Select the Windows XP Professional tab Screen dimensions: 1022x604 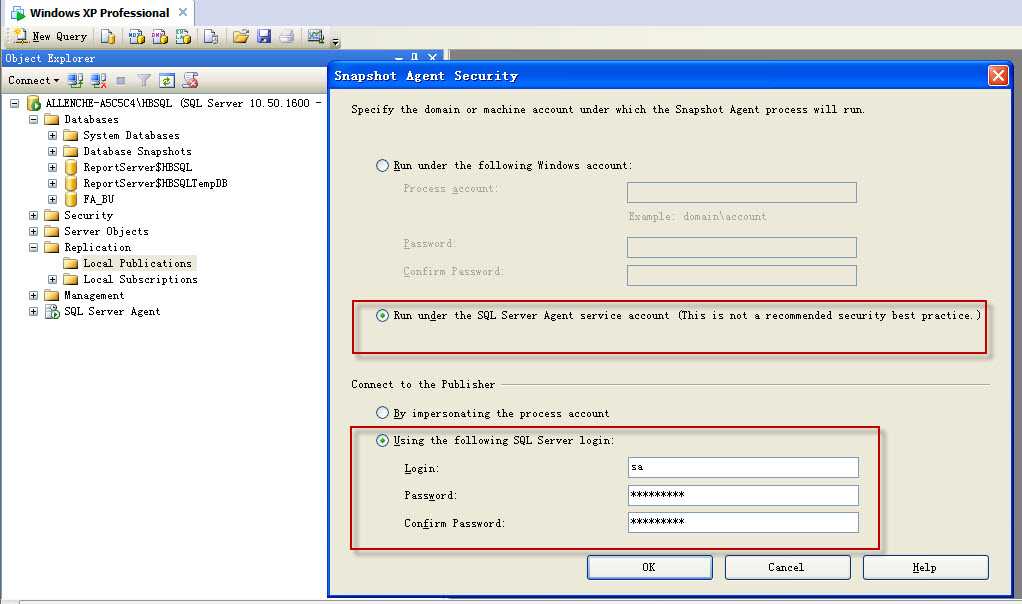click(99, 12)
